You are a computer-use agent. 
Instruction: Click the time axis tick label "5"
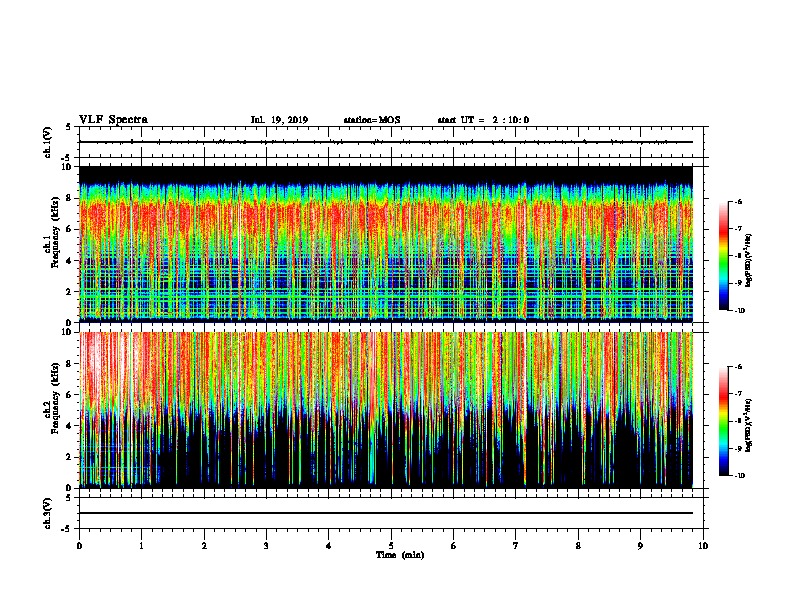[391, 546]
